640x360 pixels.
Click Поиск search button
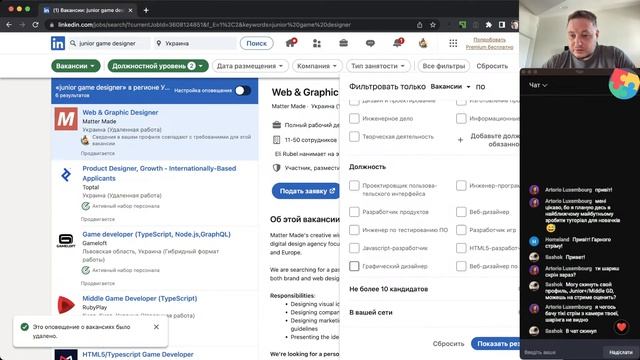[256, 43]
